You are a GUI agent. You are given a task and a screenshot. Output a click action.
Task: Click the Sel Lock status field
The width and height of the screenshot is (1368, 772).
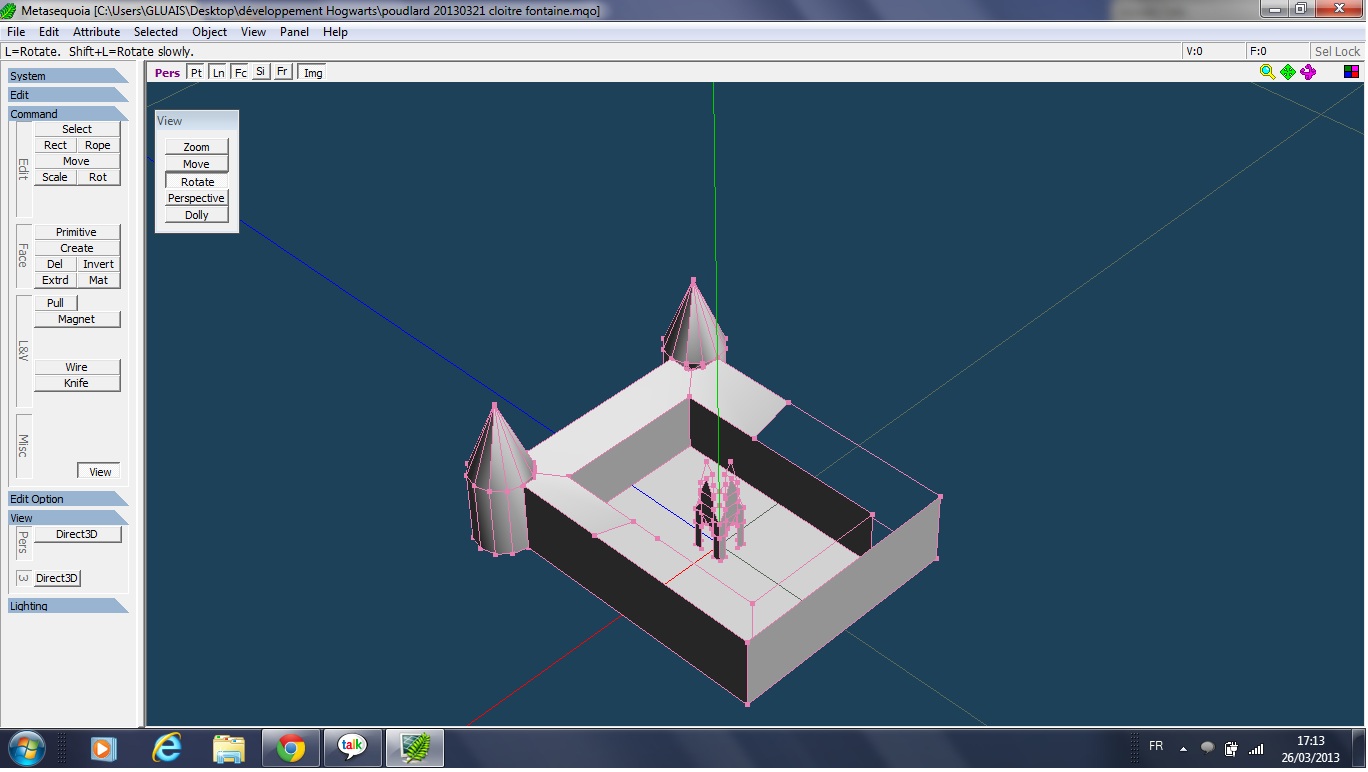pos(1337,51)
